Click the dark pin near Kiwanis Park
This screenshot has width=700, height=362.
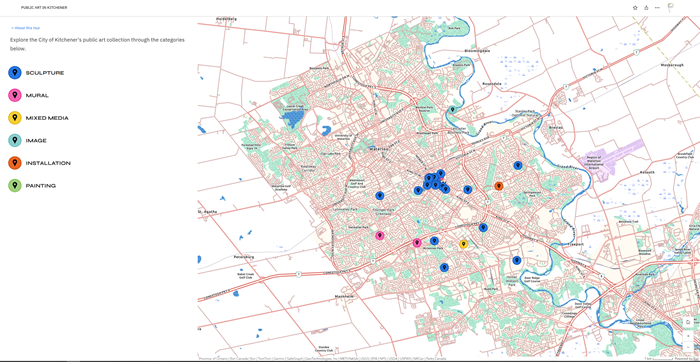coord(452,109)
